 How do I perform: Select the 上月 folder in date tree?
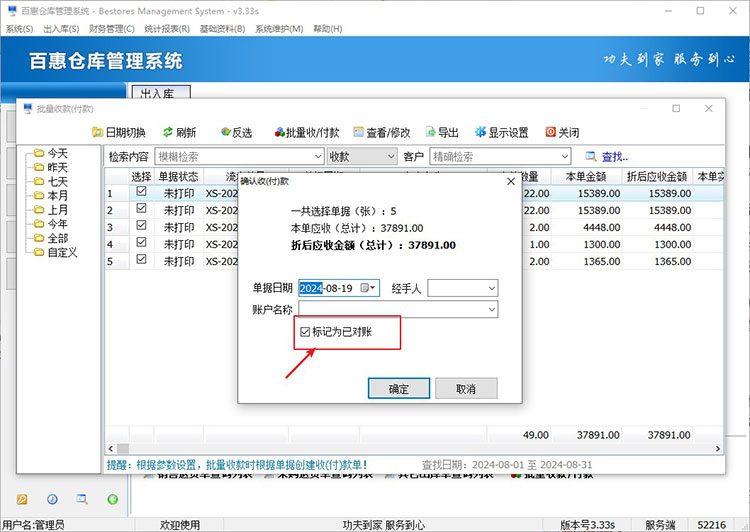click(51, 210)
